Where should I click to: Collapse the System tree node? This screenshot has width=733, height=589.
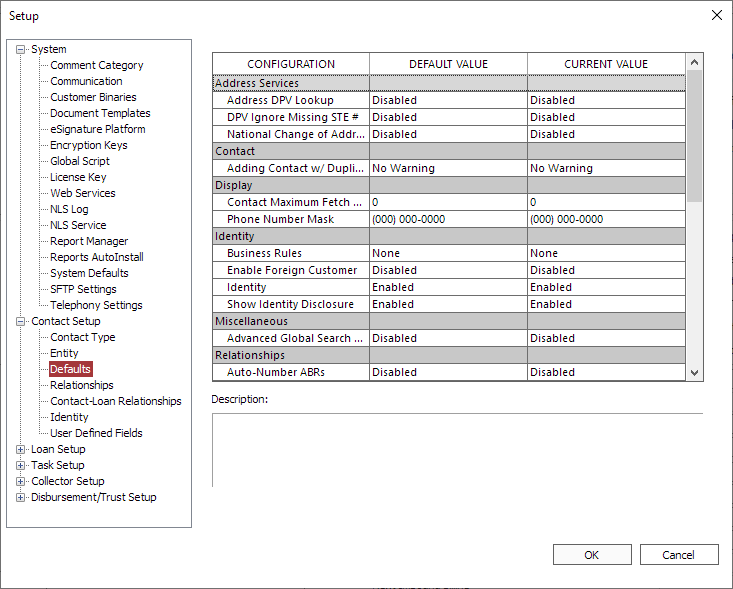[21, 49]
